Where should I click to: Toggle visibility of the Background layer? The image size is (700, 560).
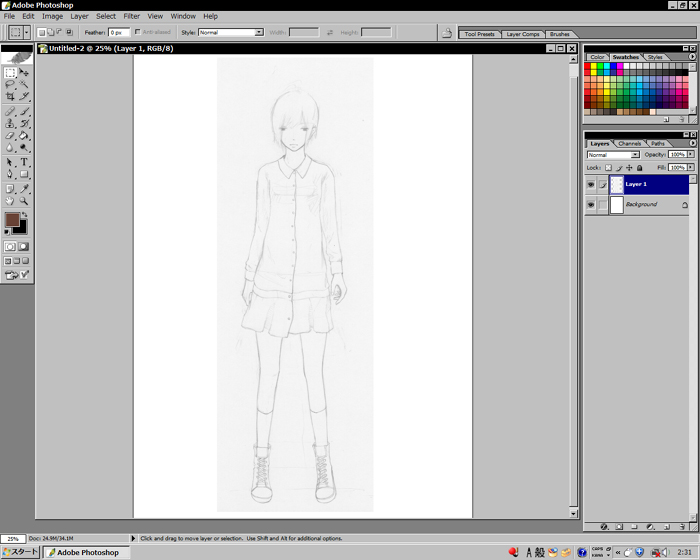[591, 205]
